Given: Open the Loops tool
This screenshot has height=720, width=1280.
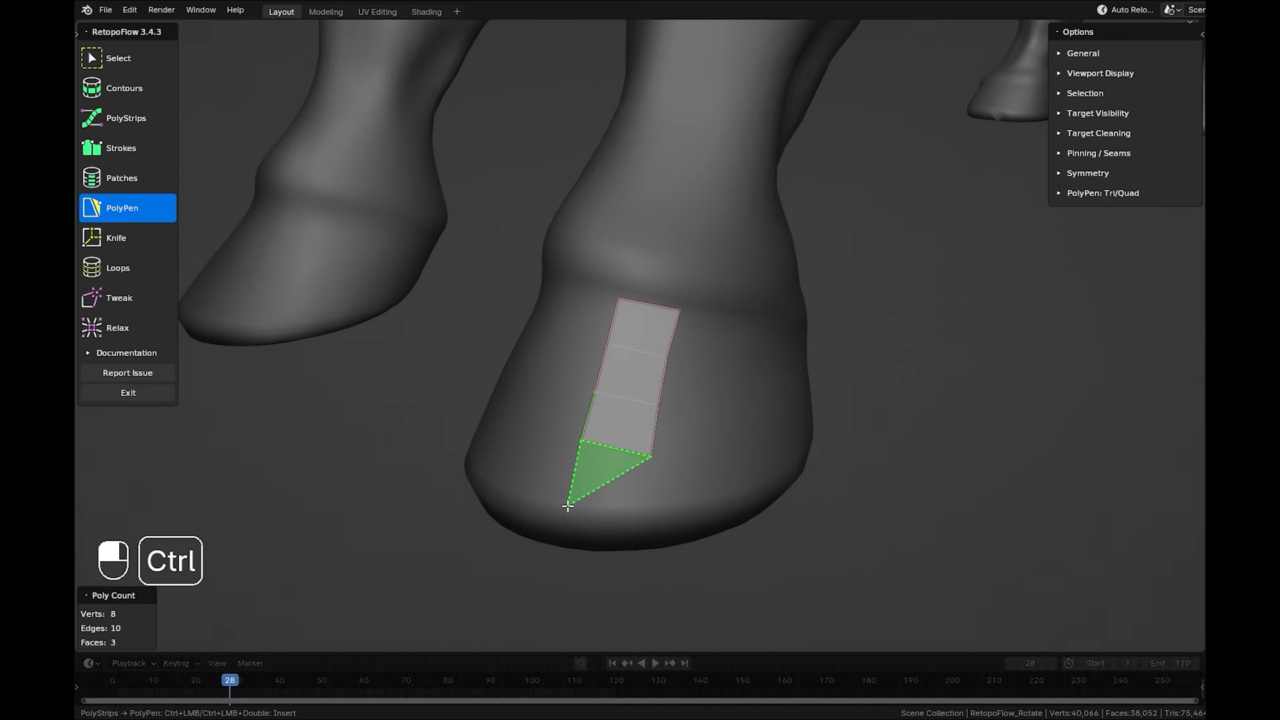Looking at the screenshot, I should pos(117,268).
